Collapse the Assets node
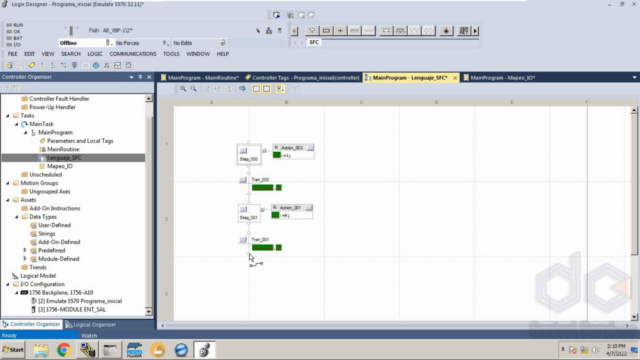The image size is (640, 360). click(x=7, y=200)
